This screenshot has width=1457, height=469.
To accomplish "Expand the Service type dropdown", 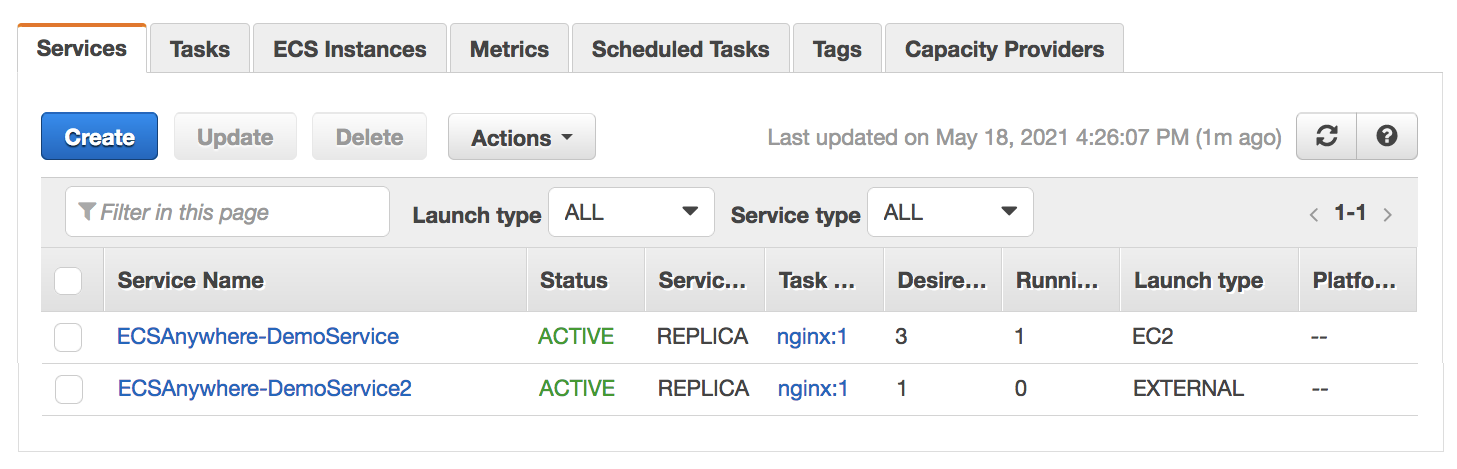I will click(x=949, y=212).
